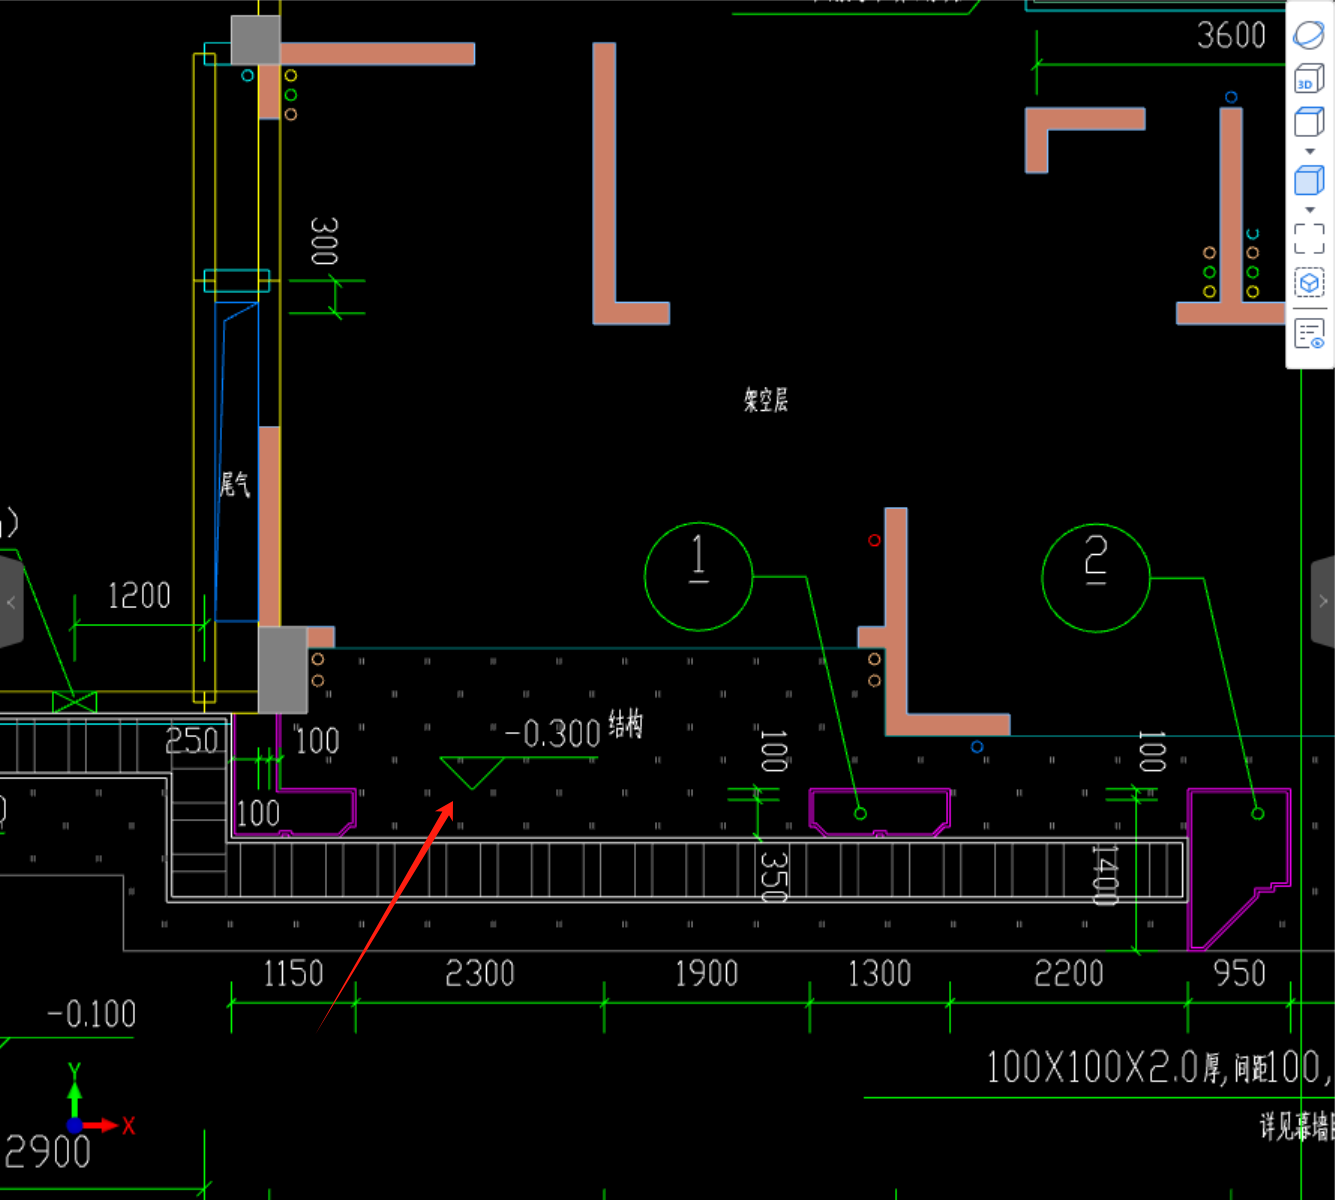Click the 尾气 label text

click(x=235, y=485)
